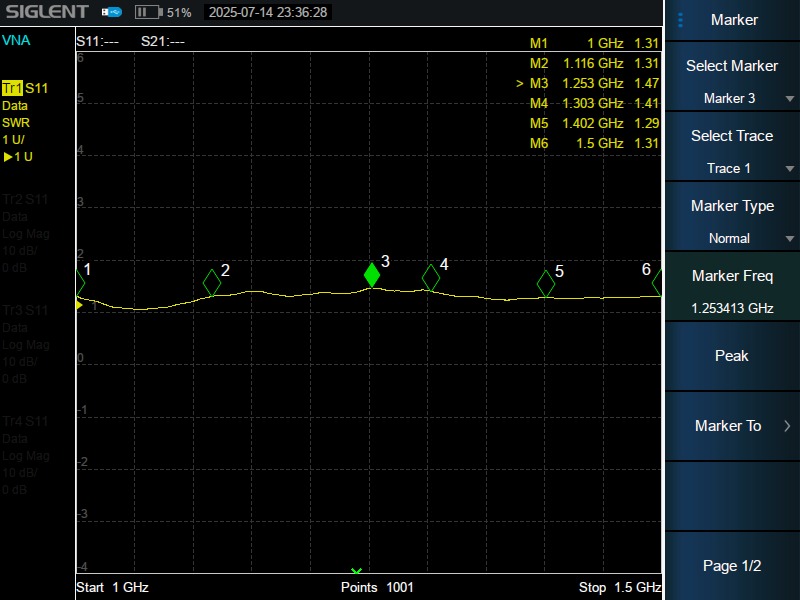Click the M4 1.303 GHz marker row
The width and height of the screenshot is (800, 600).
pos(594,103)
